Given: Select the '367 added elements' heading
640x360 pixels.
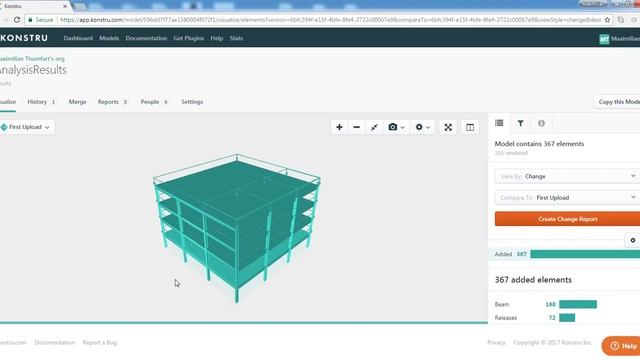Looking at the screenshot, I should point(533,280).
